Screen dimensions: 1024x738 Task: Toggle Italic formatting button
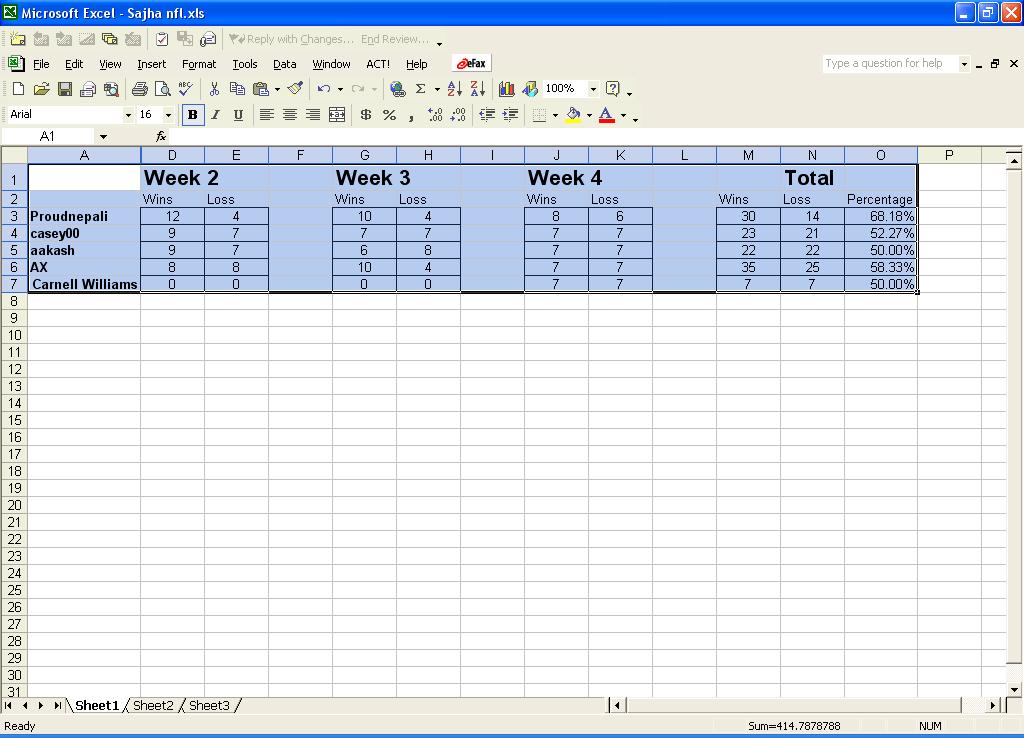[215, 115]
